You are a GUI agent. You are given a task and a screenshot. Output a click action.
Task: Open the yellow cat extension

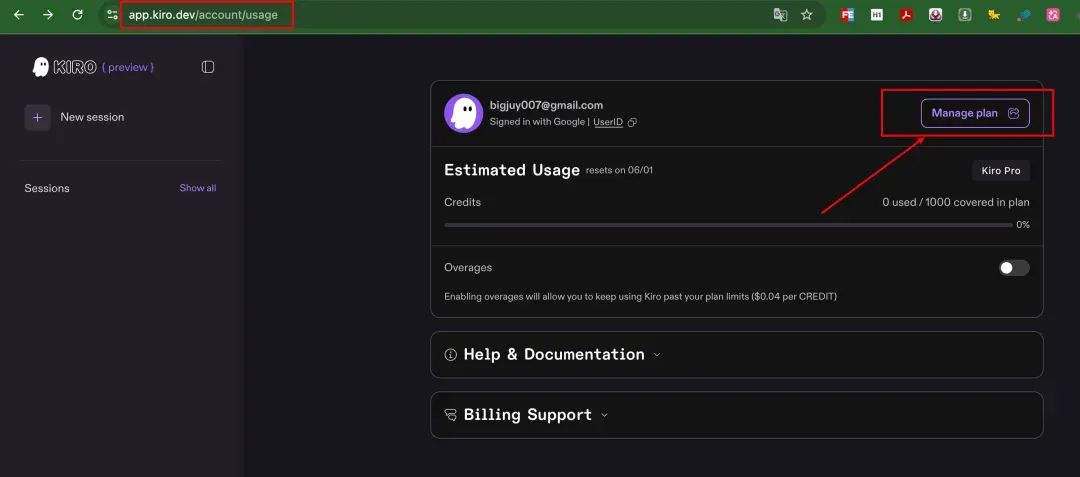[x=994, y=14]
